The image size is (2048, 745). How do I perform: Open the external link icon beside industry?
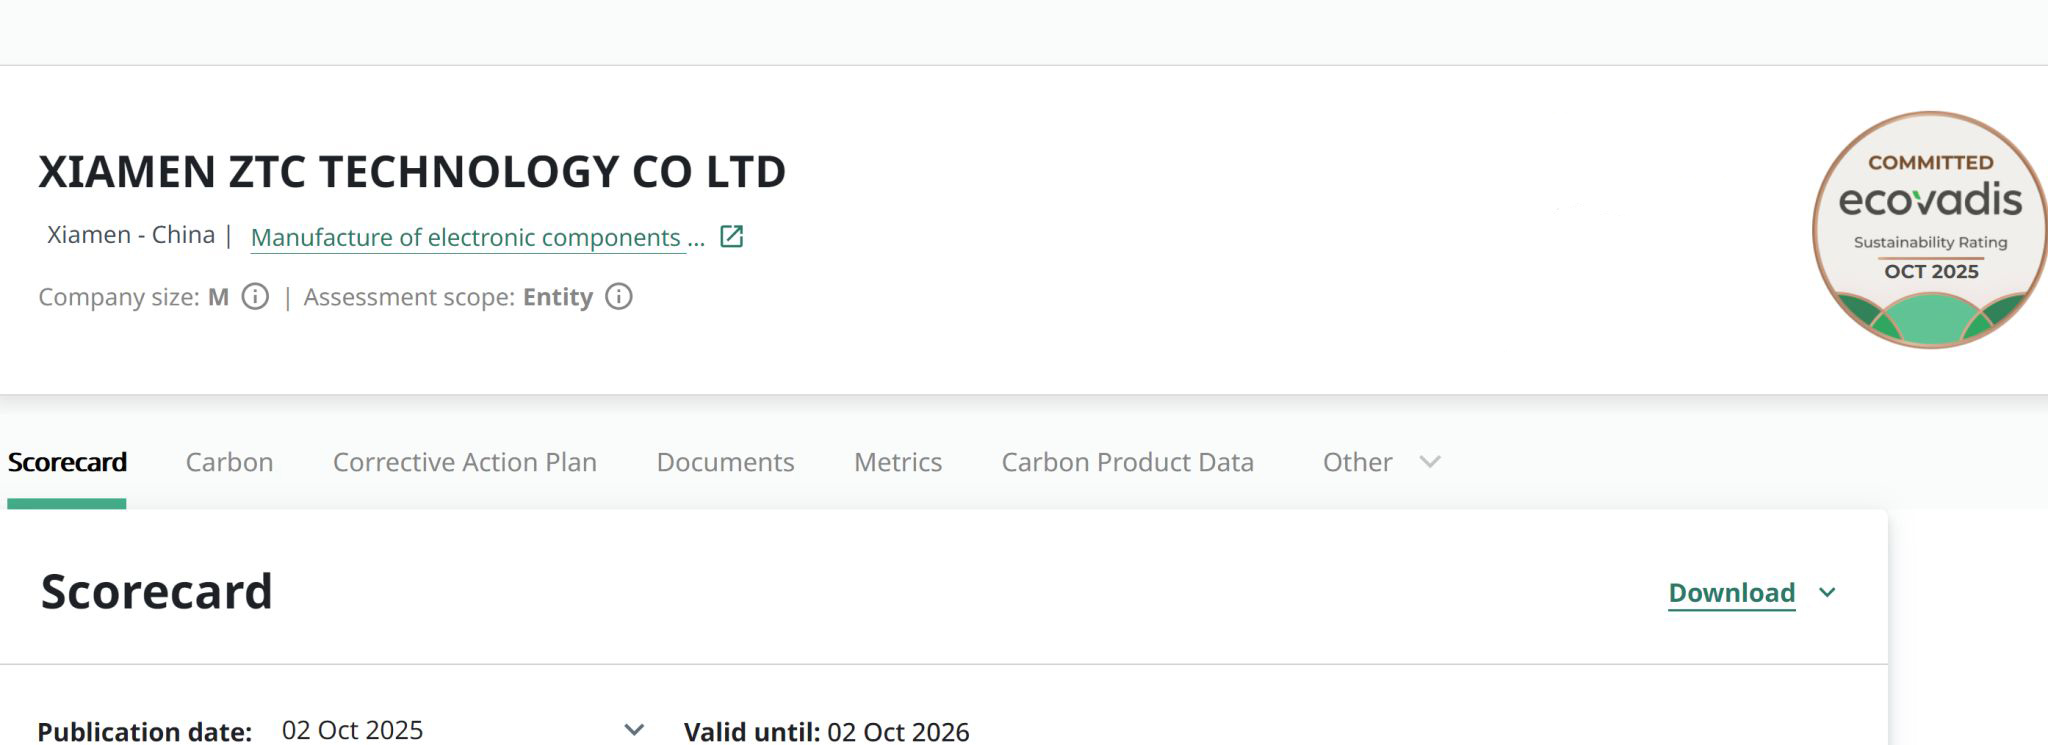click(x=731, y=237)
